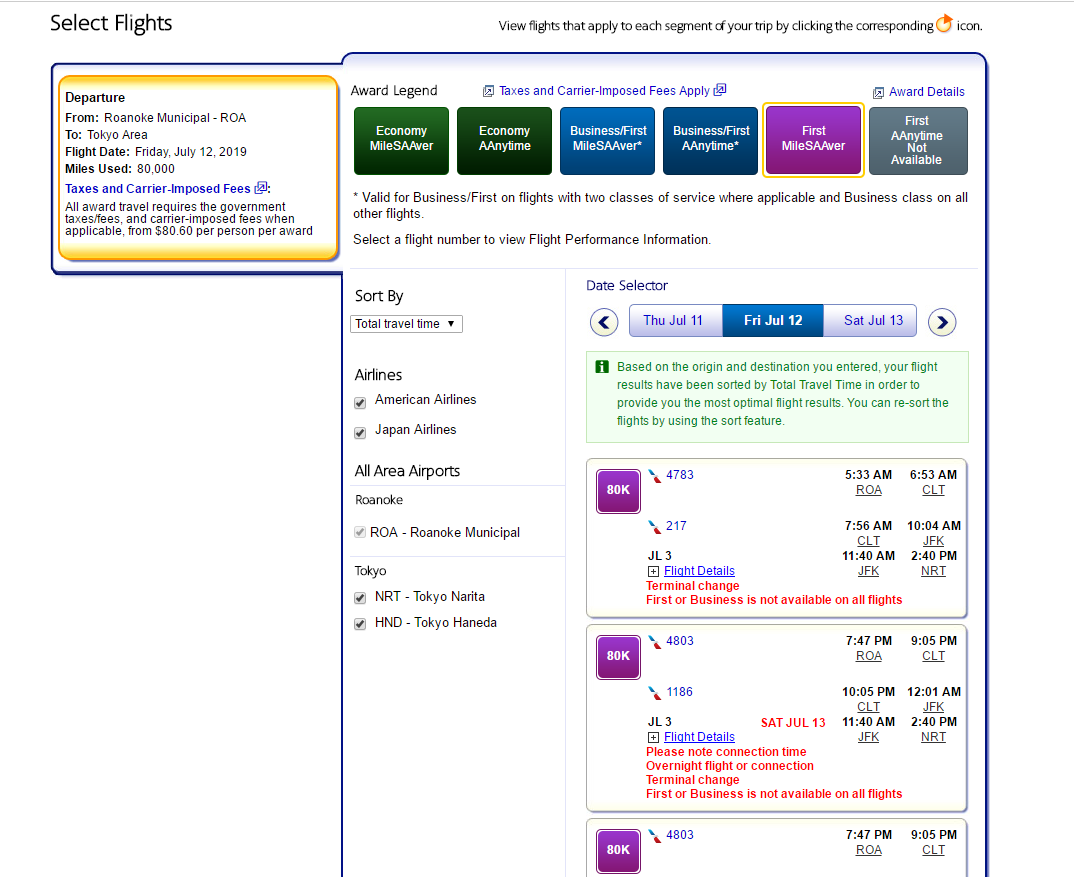Go to next dates with right arrow
Screen dimensions: 1074x877
[942, 321]
